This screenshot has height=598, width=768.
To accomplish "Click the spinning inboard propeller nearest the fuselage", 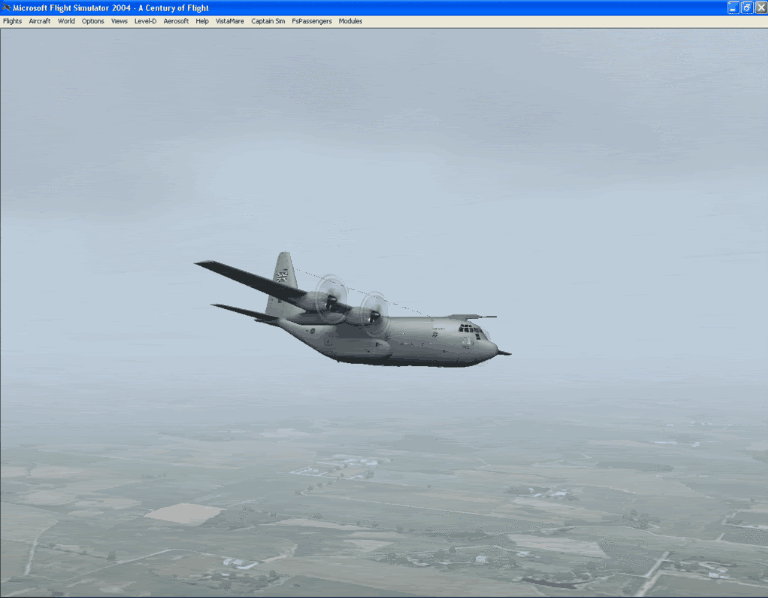I will pos(372,313).
